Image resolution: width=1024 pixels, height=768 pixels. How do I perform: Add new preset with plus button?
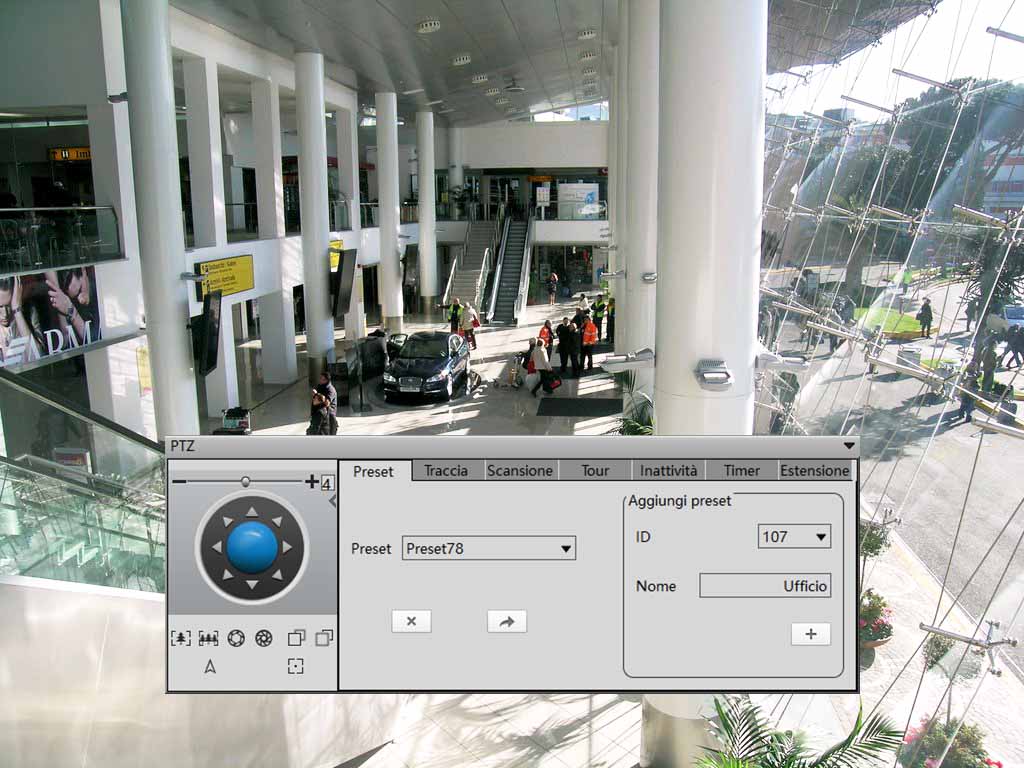coord(810,634)
